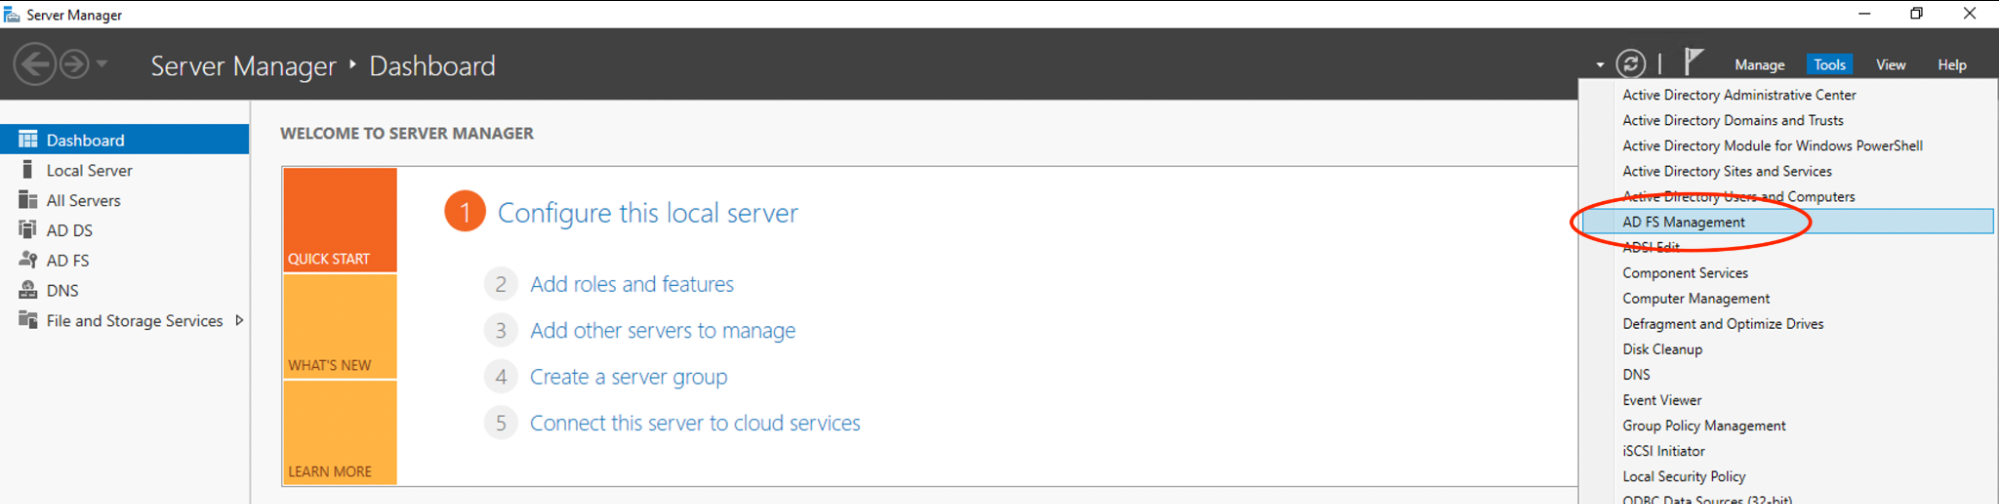Click the DNS role icon in sidebar
The image size is (1999, 504).
tap(28, 290)
